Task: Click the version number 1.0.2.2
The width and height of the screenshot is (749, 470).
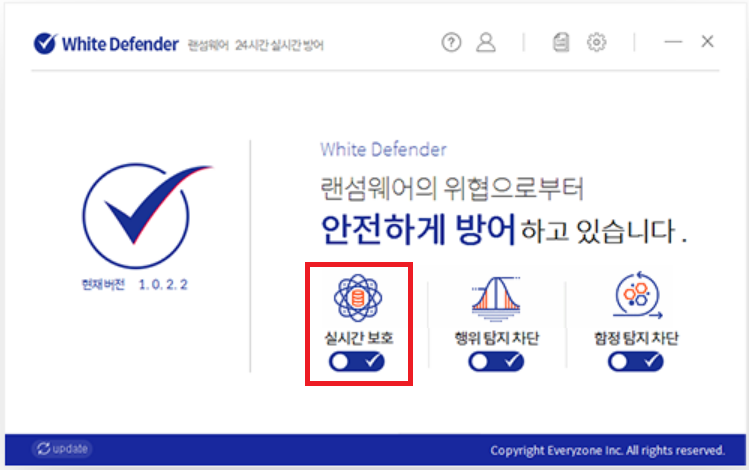Action: [x=163, y=285]
